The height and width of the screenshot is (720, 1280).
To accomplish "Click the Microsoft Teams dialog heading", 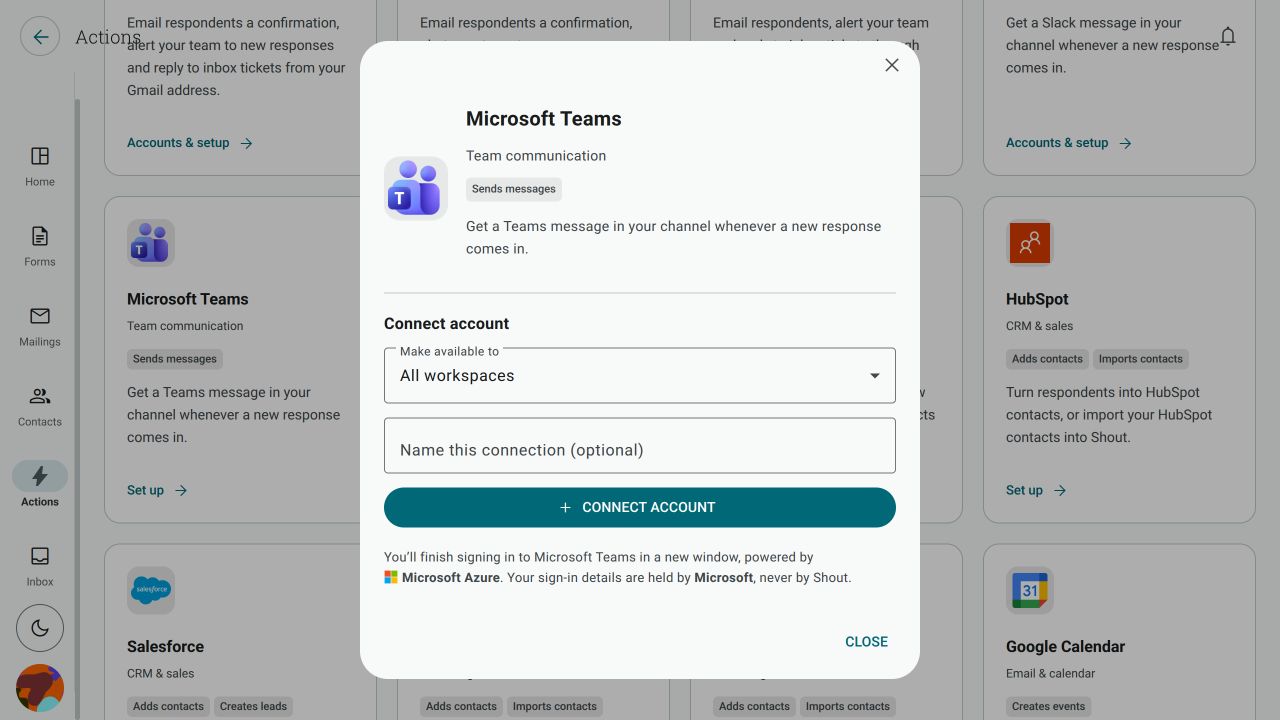I will 544,119.
